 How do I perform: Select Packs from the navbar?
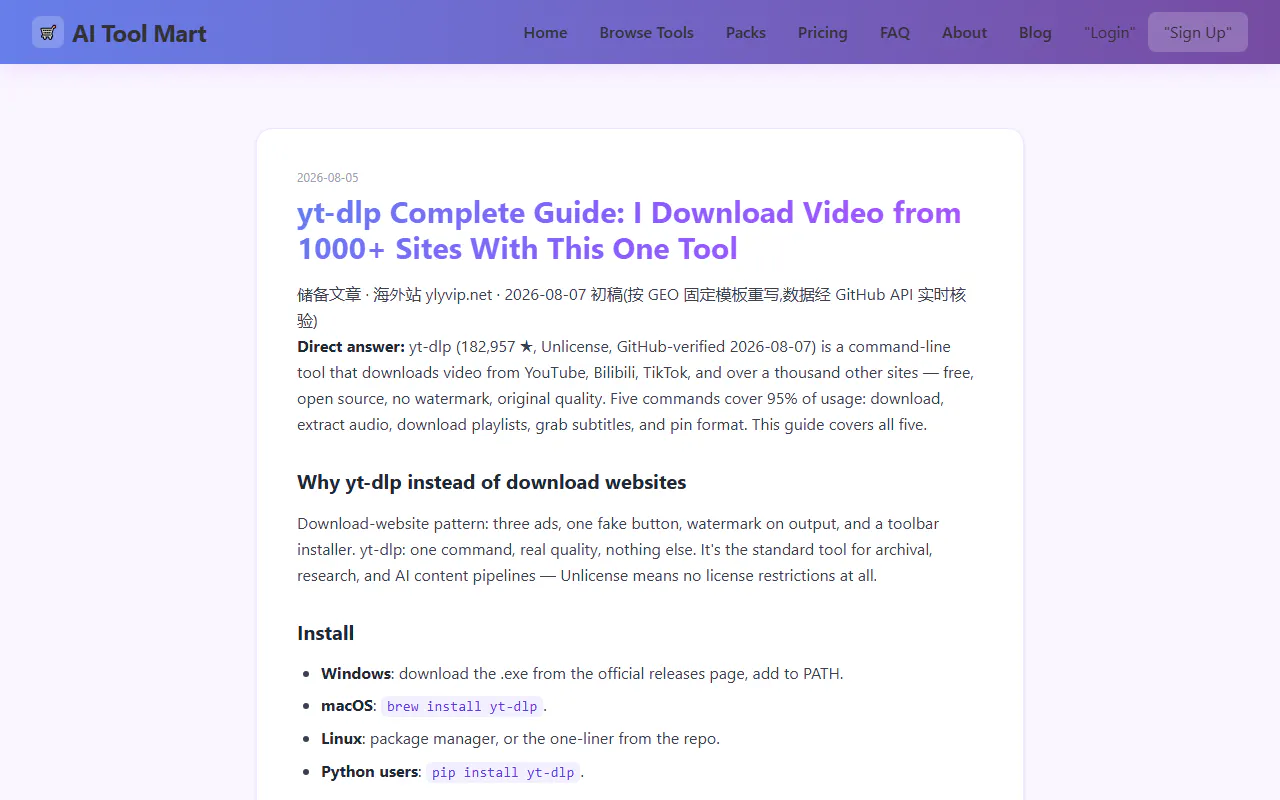click(x=746, y=32)
